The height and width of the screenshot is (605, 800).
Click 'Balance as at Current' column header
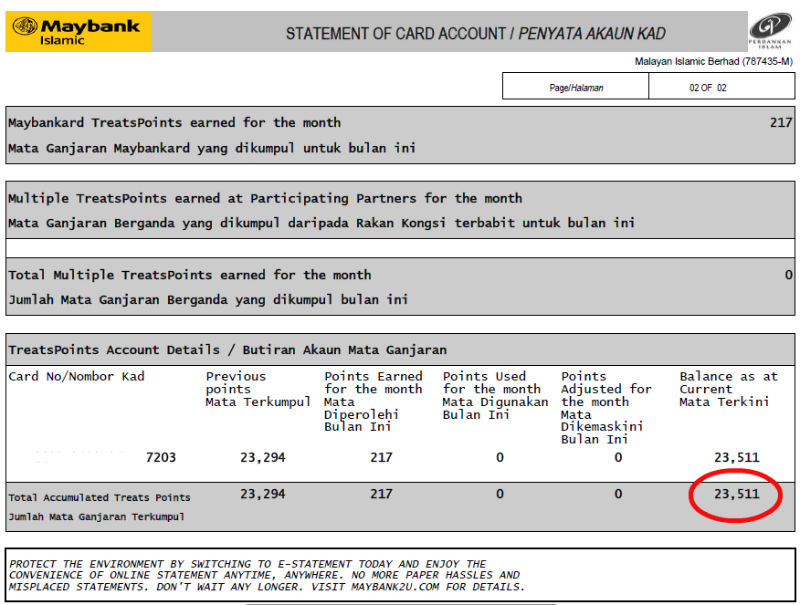[x=729, y=389]
